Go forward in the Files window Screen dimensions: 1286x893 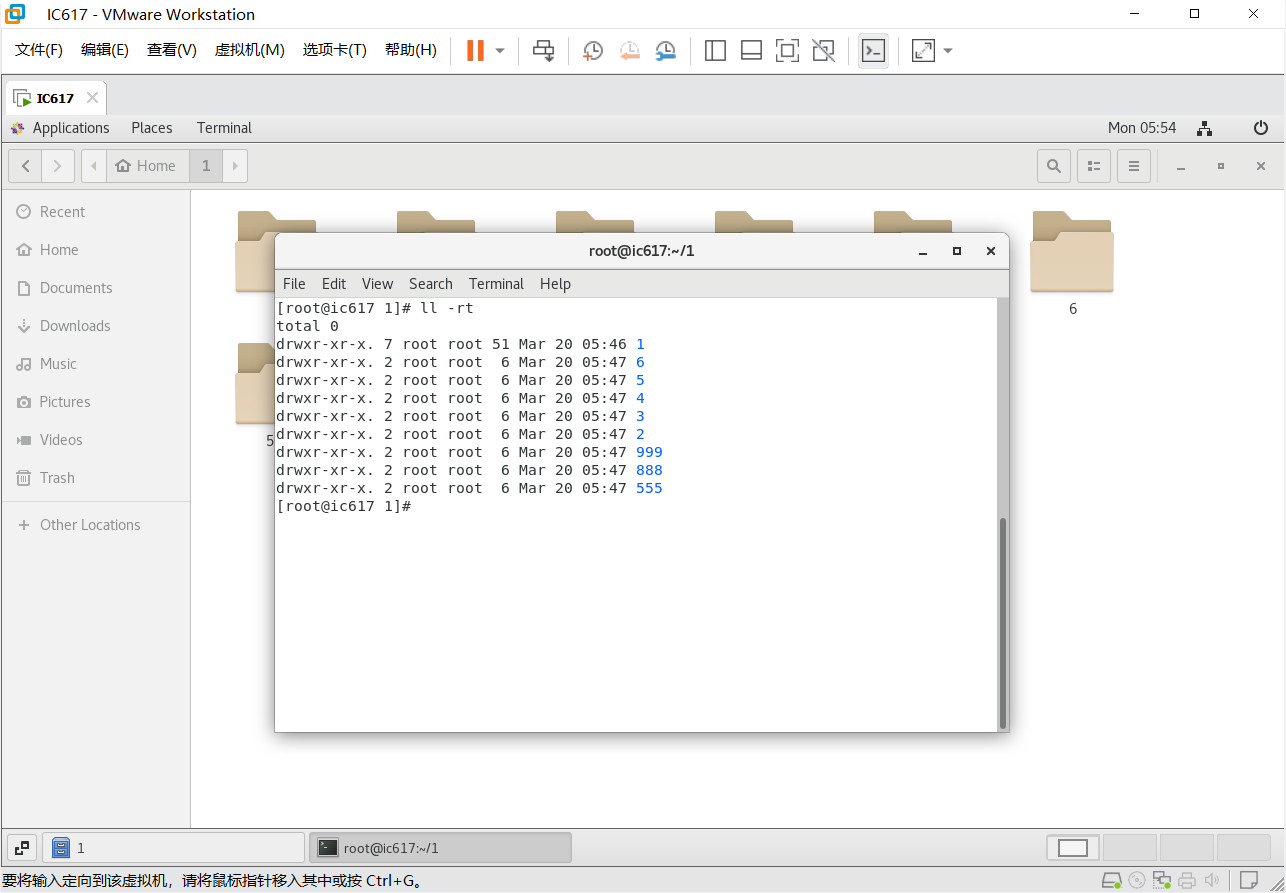point(58,166)
